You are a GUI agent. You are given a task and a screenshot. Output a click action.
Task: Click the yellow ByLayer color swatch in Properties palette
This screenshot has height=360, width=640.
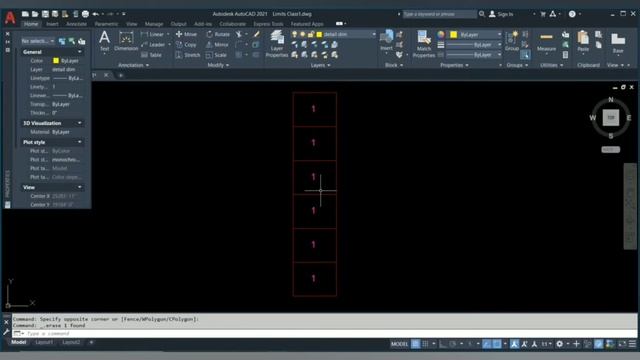coord(56,60)
